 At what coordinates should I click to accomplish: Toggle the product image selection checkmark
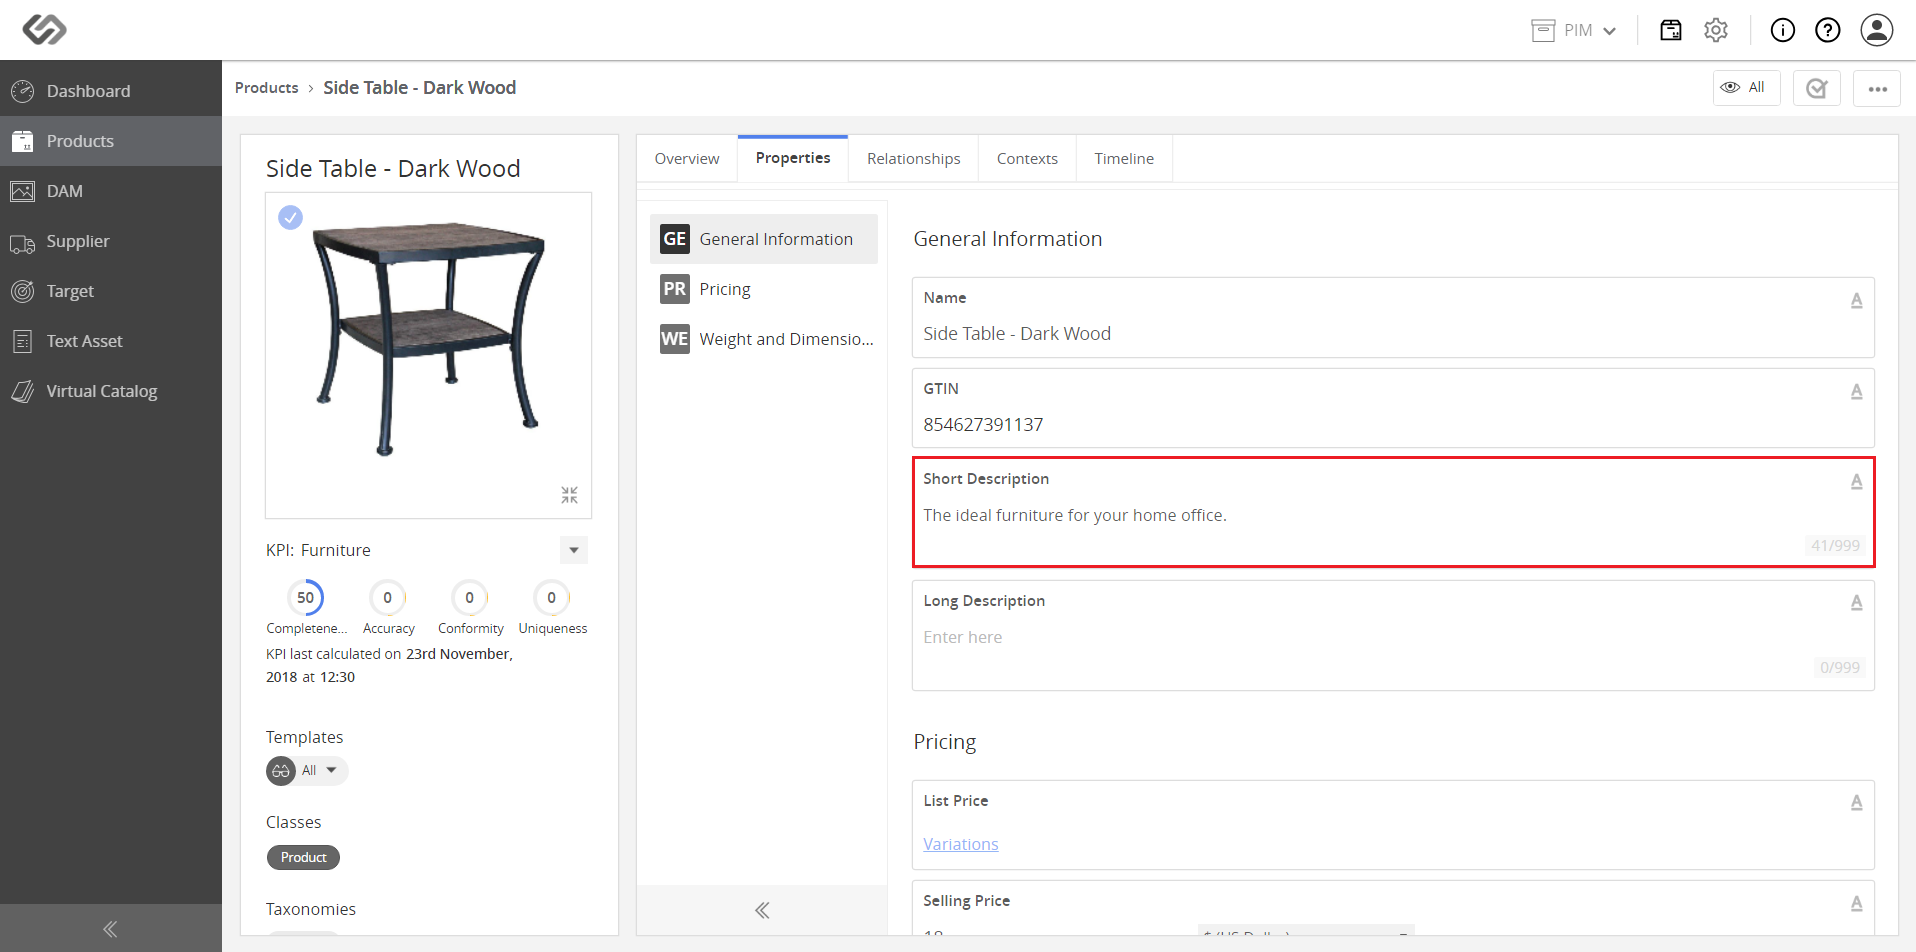[x=290, y=217]
